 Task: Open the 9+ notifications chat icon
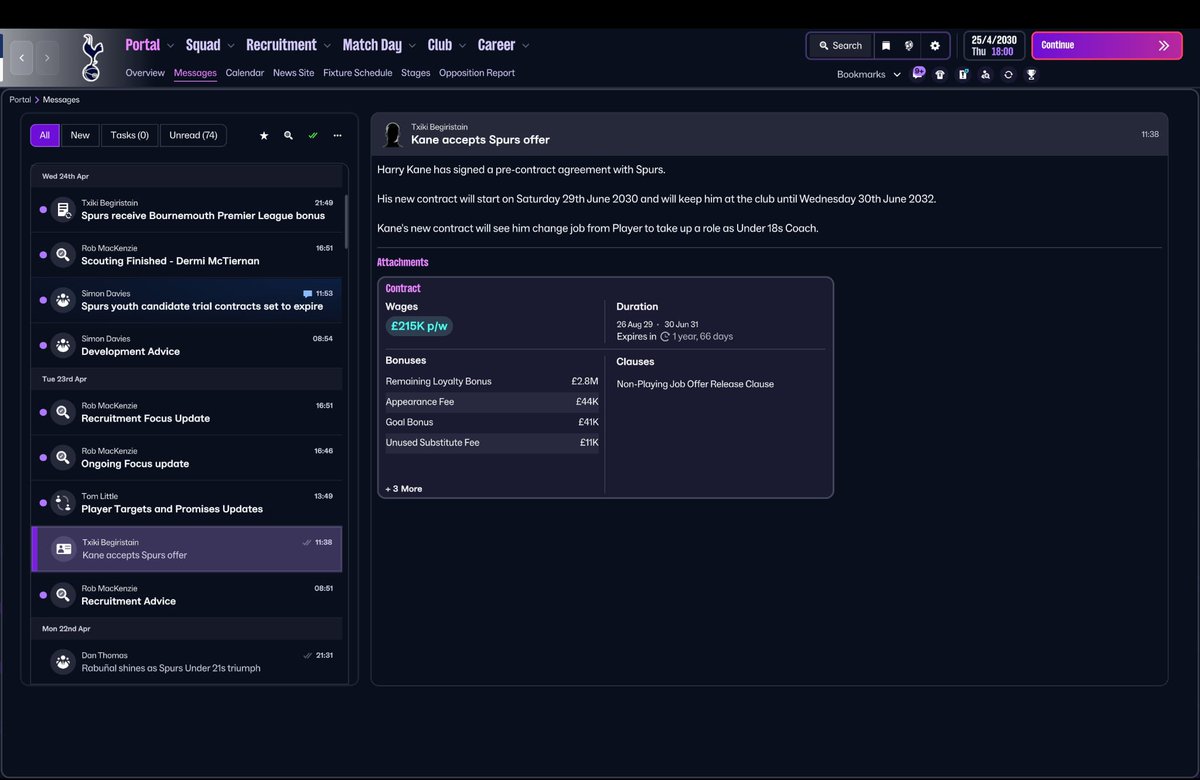tap(918, 73)
